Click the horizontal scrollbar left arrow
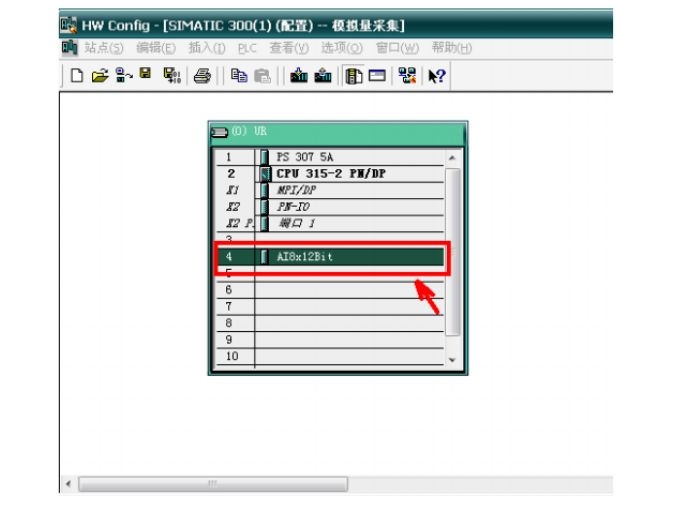The width and height of the screenshot is (688, 505). (x=68, y=484)
